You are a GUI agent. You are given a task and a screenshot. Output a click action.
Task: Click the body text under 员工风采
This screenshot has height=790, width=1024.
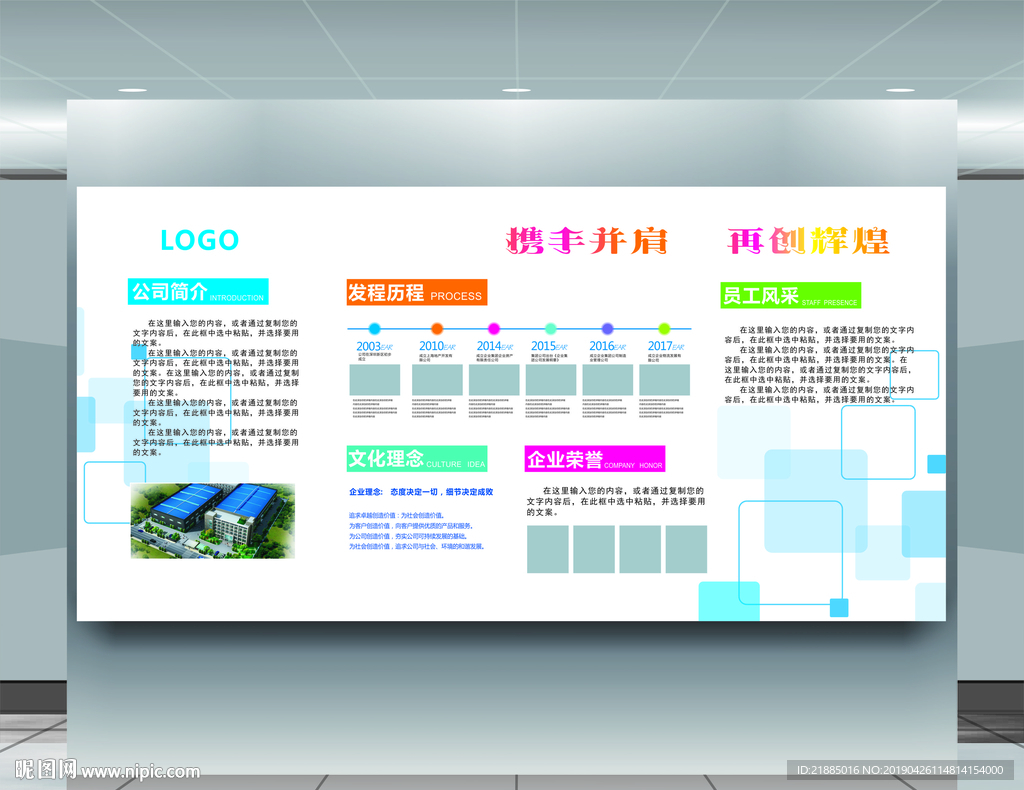(x=820, y=364)
